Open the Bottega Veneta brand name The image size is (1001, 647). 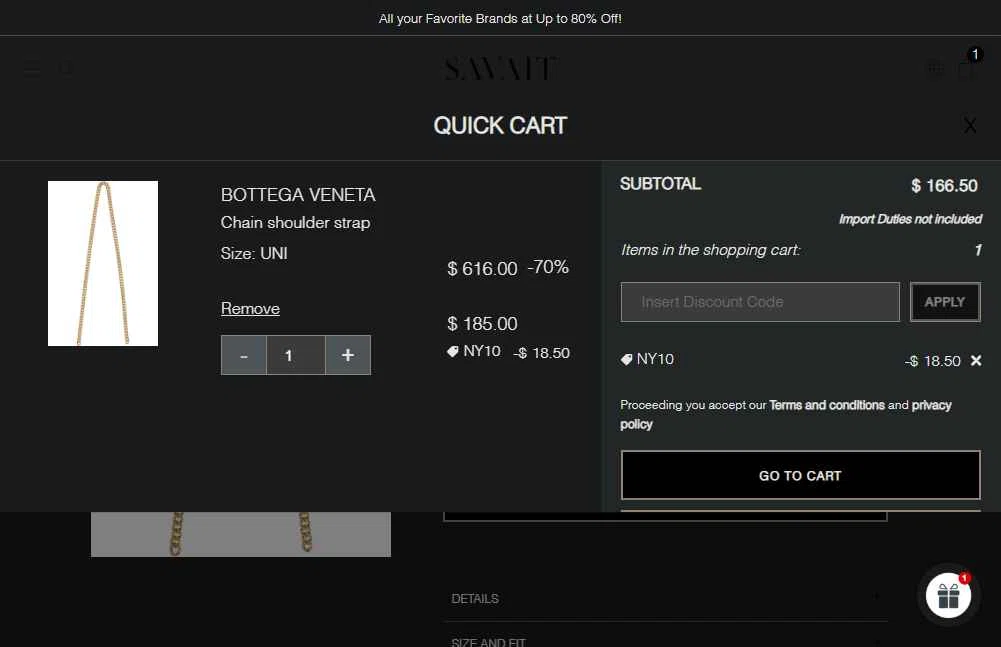click(x=298, y=195)
